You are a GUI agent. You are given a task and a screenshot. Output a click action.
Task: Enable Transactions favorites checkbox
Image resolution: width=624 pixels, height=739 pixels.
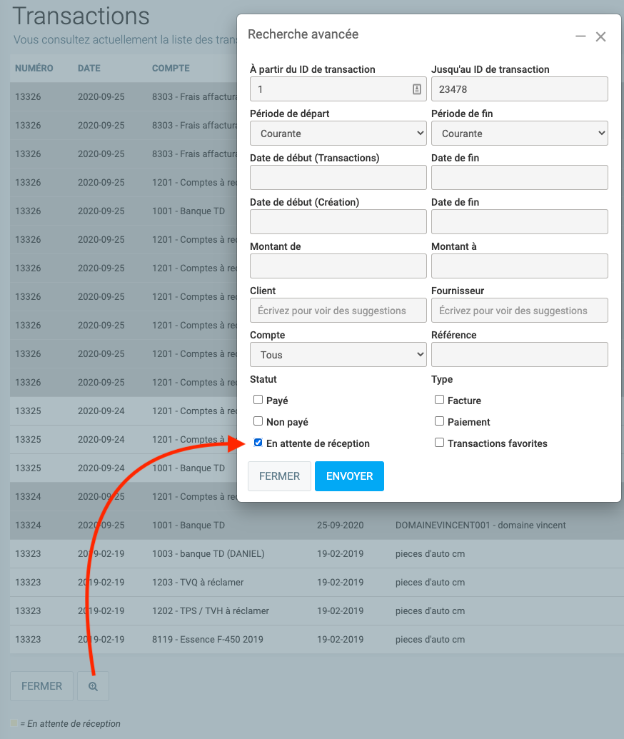(x=439, y=443)
